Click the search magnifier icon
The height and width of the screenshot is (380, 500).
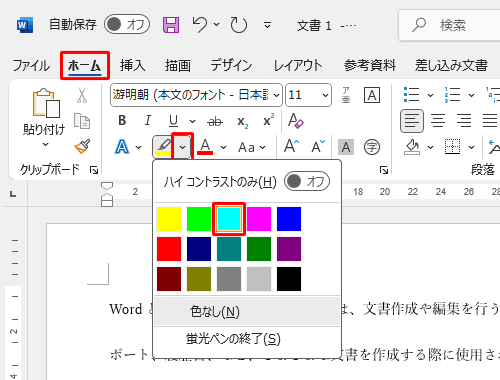(419, 25)
